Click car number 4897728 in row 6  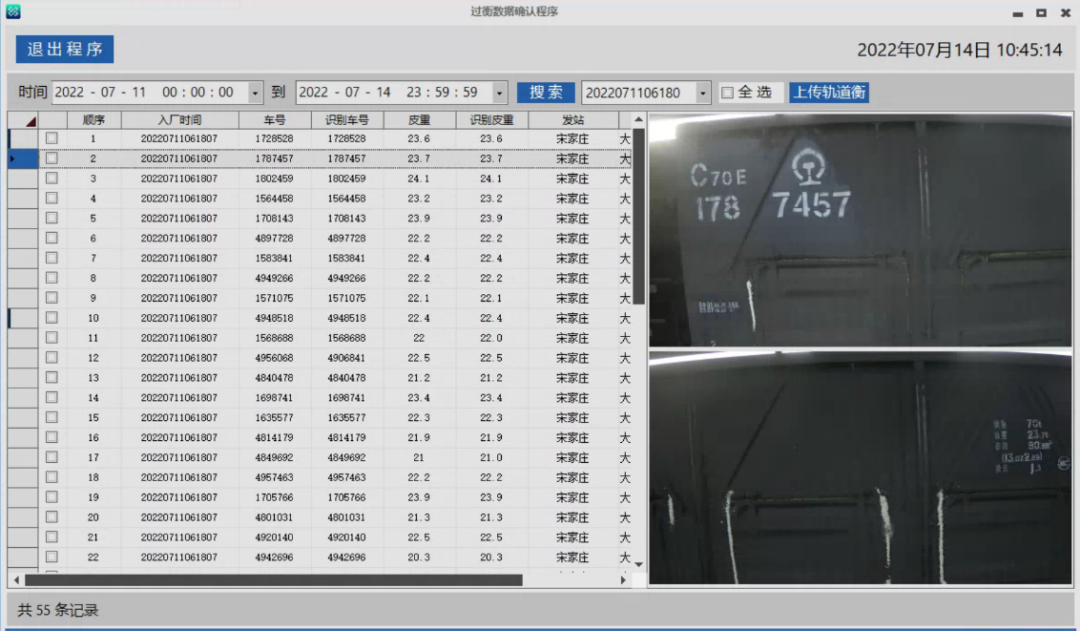pyautogui.click(x=274, y=238)
